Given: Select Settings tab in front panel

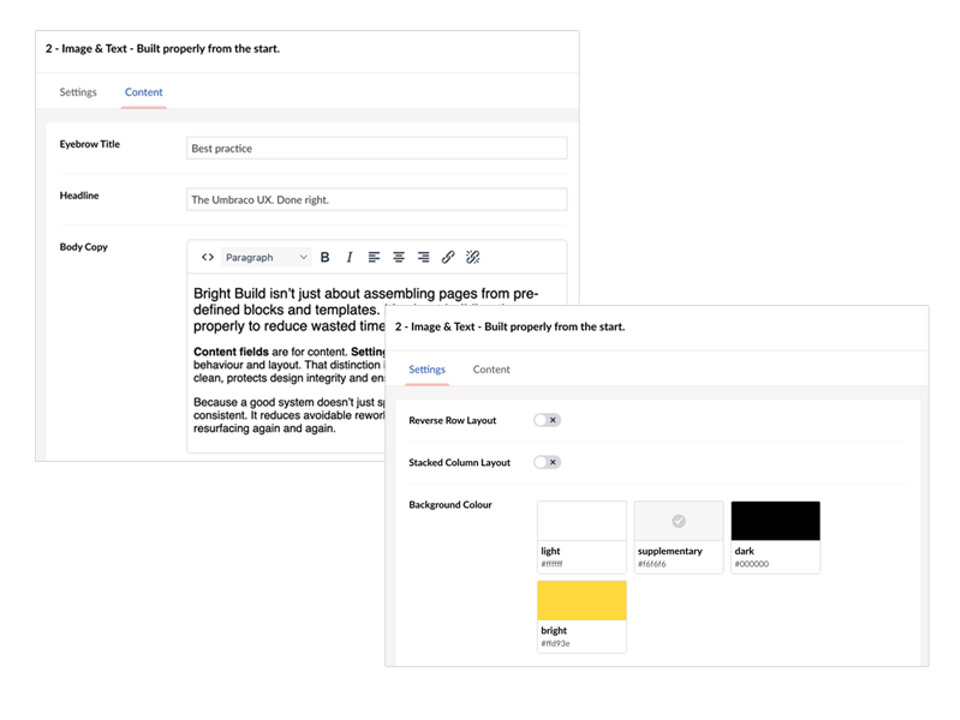Looking at the screenshot, I should click(x=427, y=369).
